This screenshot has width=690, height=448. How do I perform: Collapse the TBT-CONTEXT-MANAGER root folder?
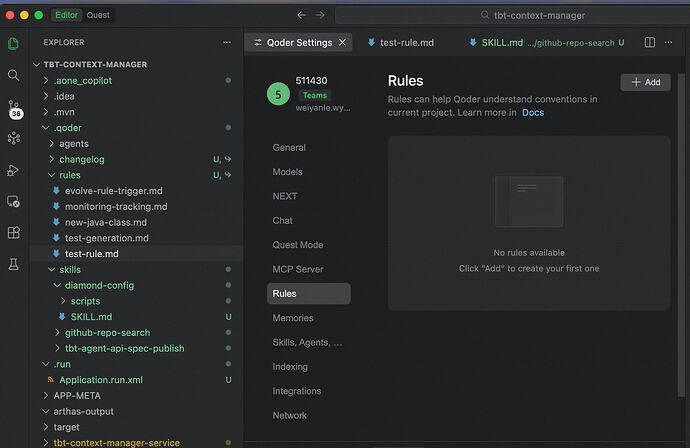[36, 65]
